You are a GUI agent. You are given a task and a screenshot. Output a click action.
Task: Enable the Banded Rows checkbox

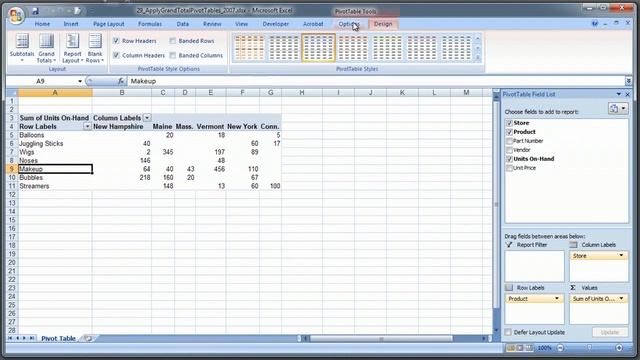pos(173,41)
